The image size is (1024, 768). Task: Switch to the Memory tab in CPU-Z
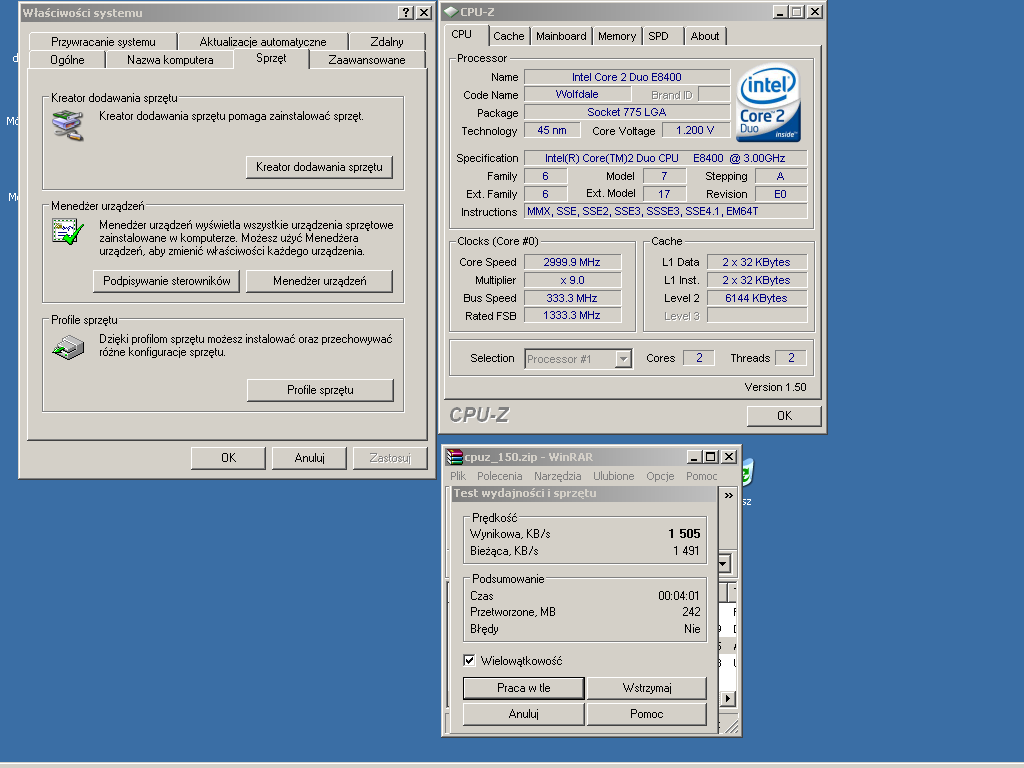tap(616, 36)
